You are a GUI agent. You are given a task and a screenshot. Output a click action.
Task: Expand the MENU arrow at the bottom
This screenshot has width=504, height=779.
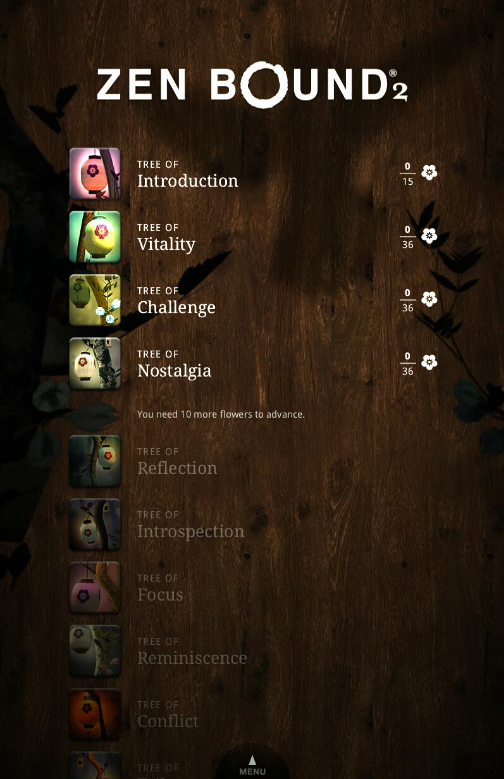tap(252, 765)
